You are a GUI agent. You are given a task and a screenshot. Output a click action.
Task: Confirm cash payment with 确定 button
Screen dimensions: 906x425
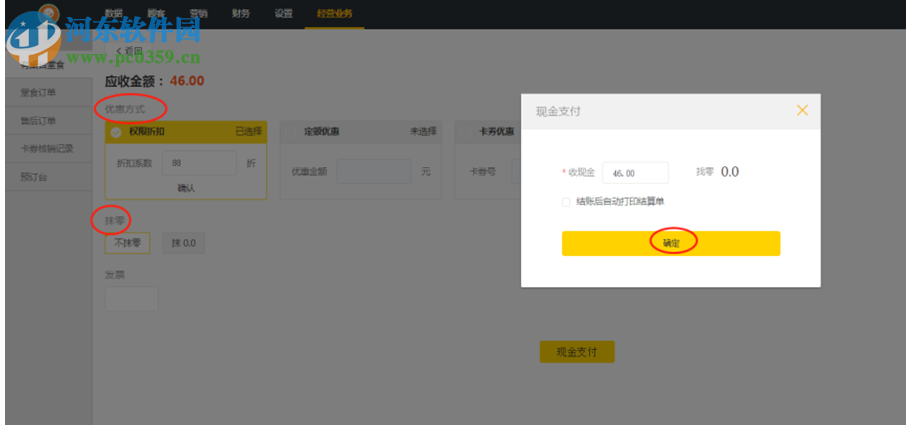point(671,244)
